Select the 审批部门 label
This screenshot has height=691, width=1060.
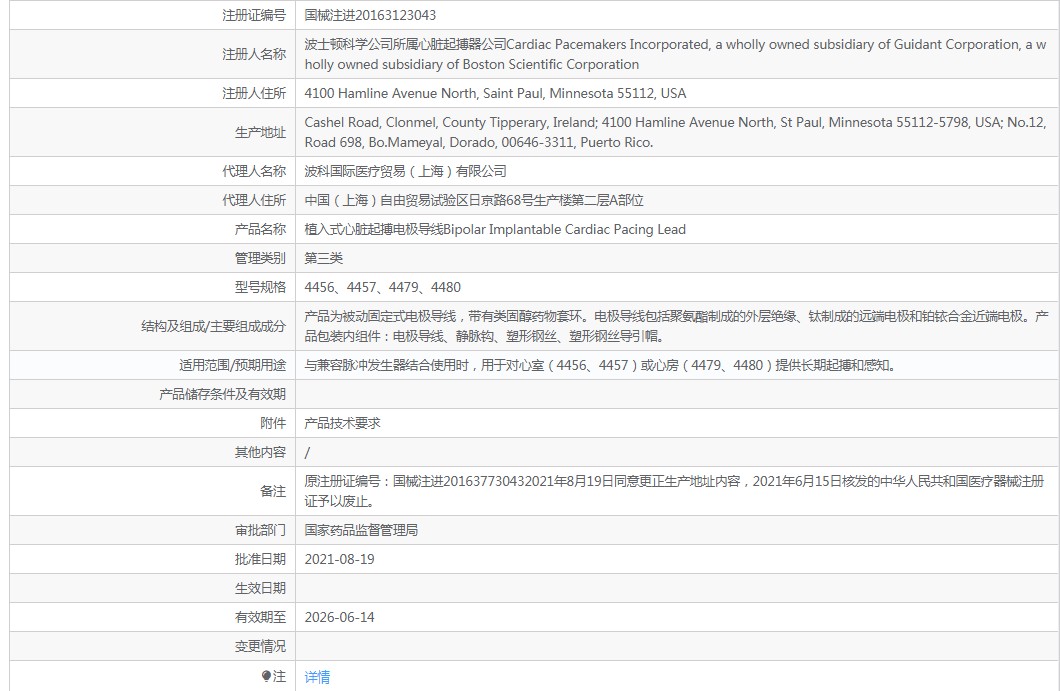click(x=260, y=530)
